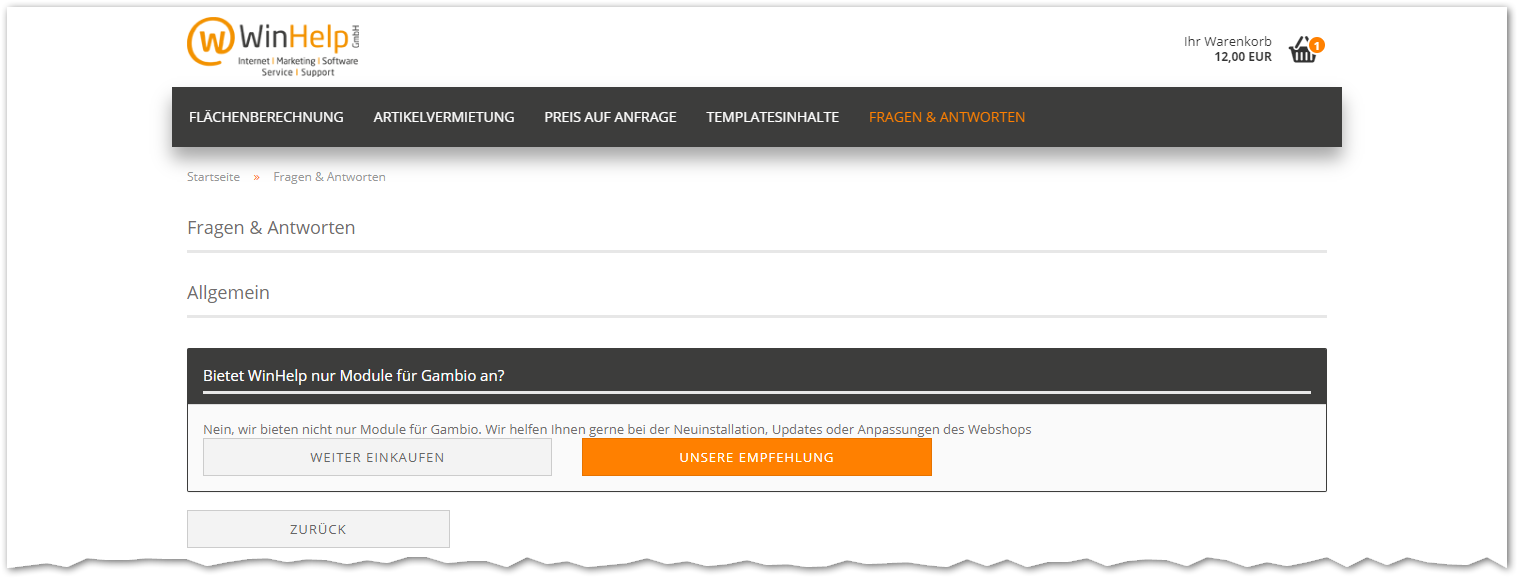The height and width of the screenshot is (579, 1518).
Task: Click the Fragen & Antworten page heading
Action: click(x=271, y=228)
